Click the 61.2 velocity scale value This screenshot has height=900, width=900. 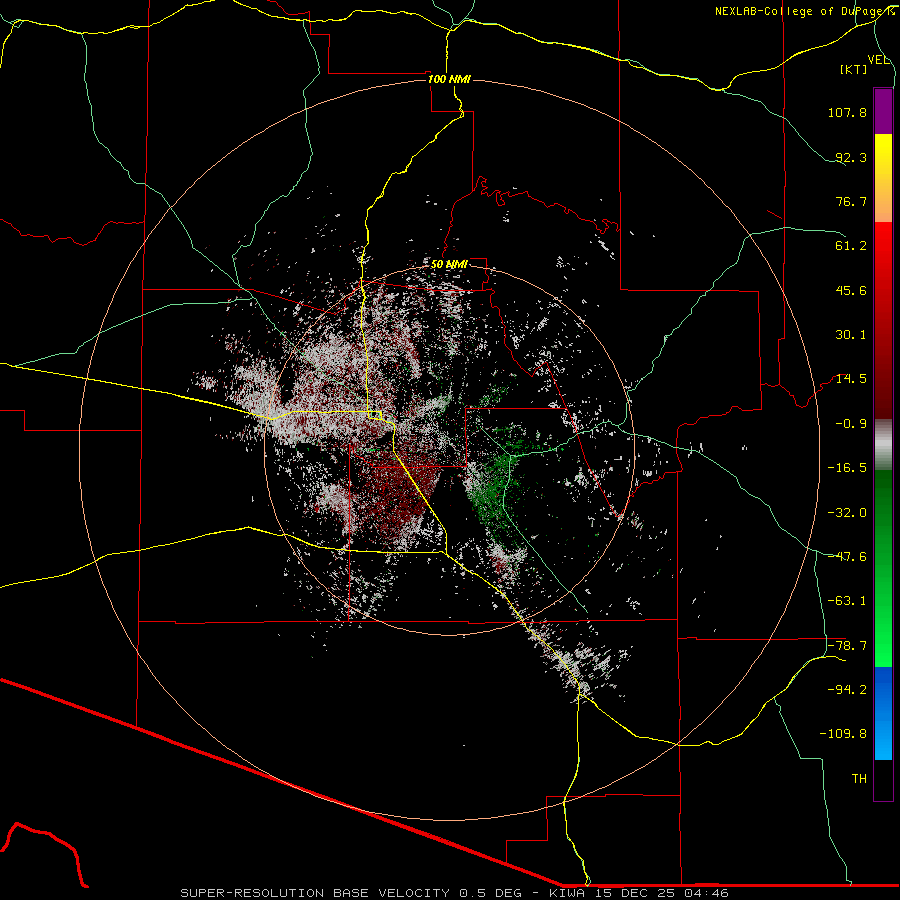851,246
